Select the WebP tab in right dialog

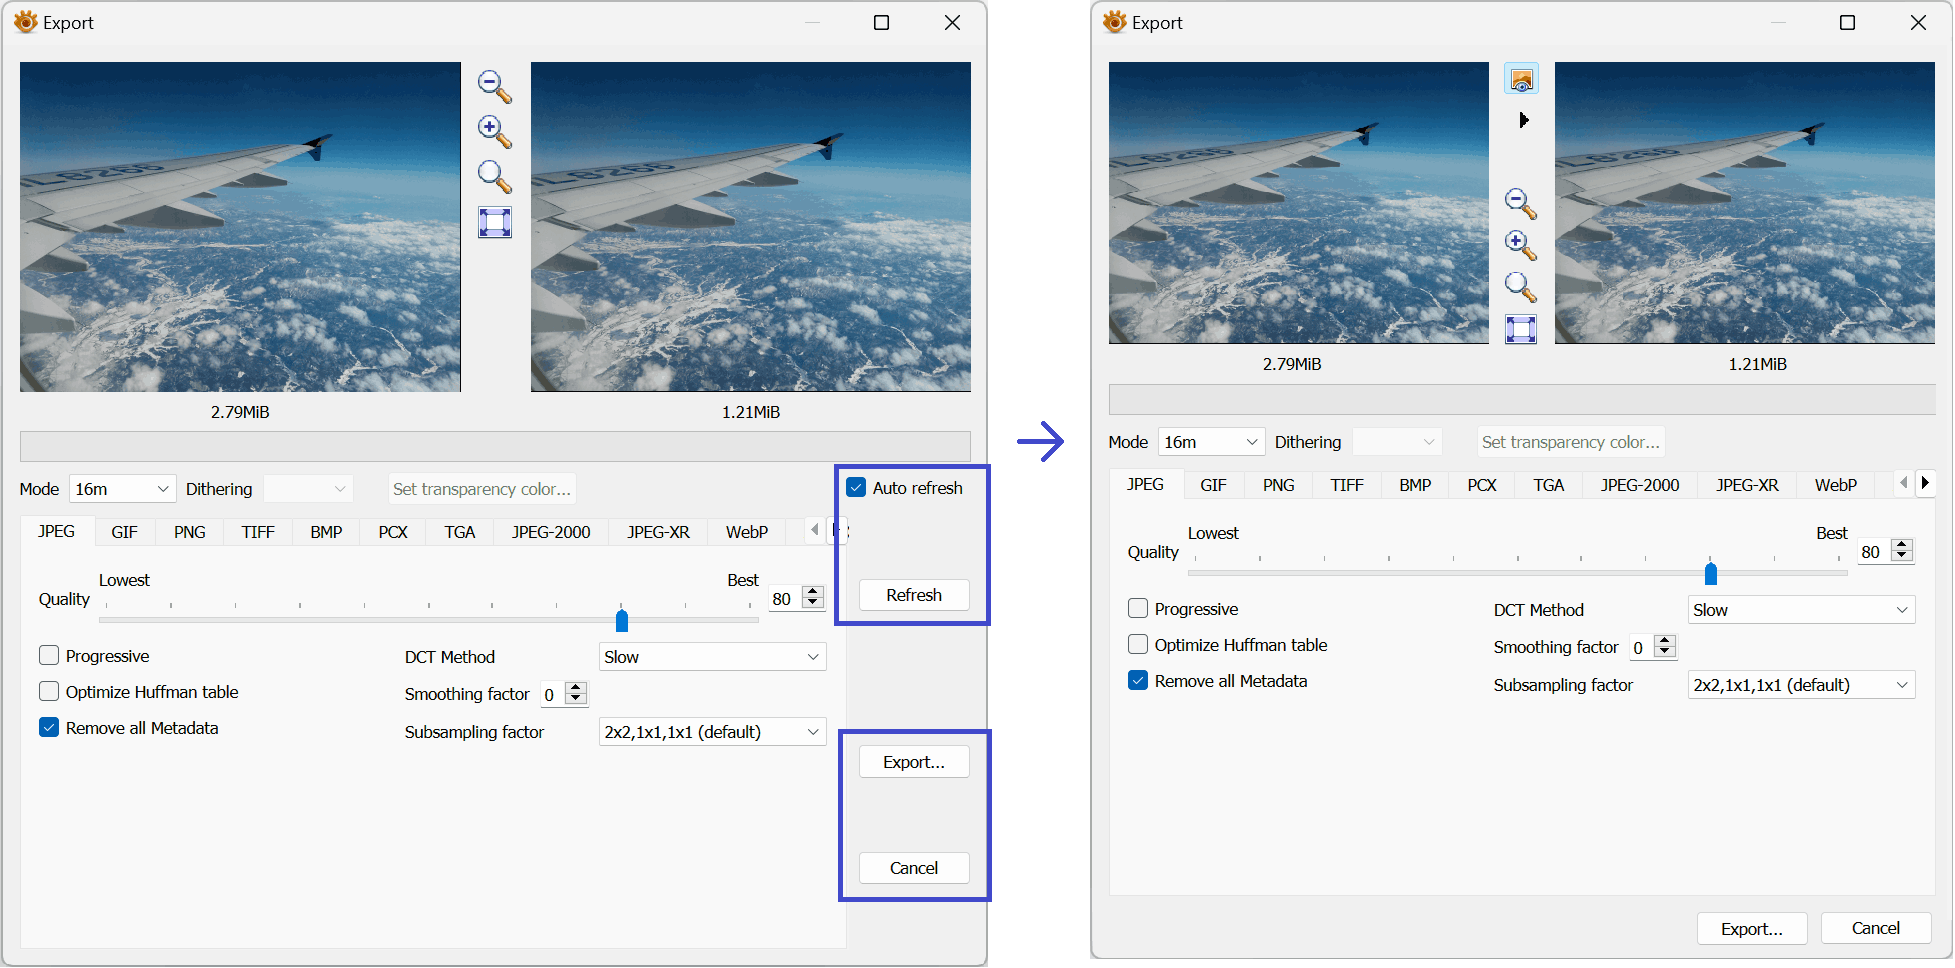(1835, 485)
